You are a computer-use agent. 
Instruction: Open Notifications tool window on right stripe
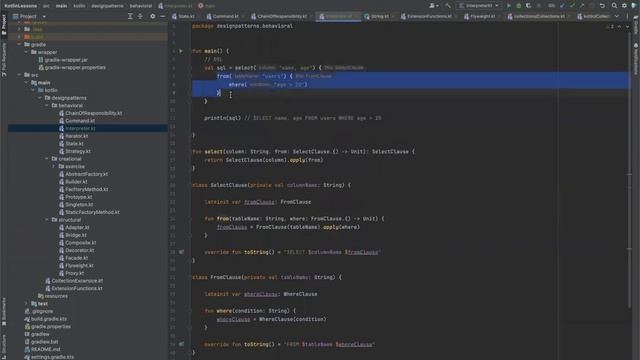(636, 59)
